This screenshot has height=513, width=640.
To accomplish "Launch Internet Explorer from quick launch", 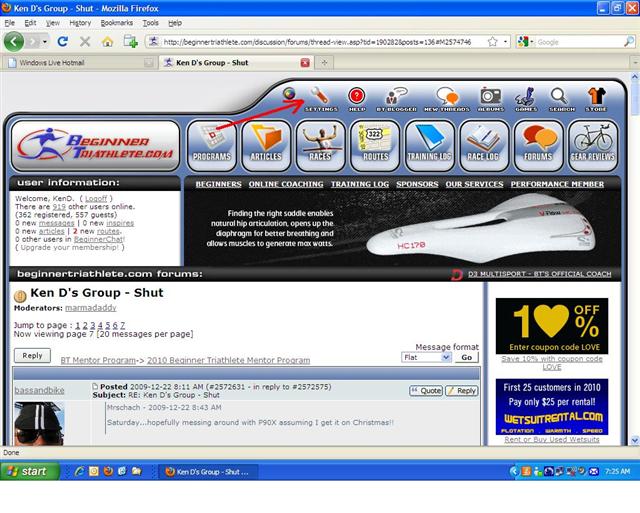I will 80,471.
